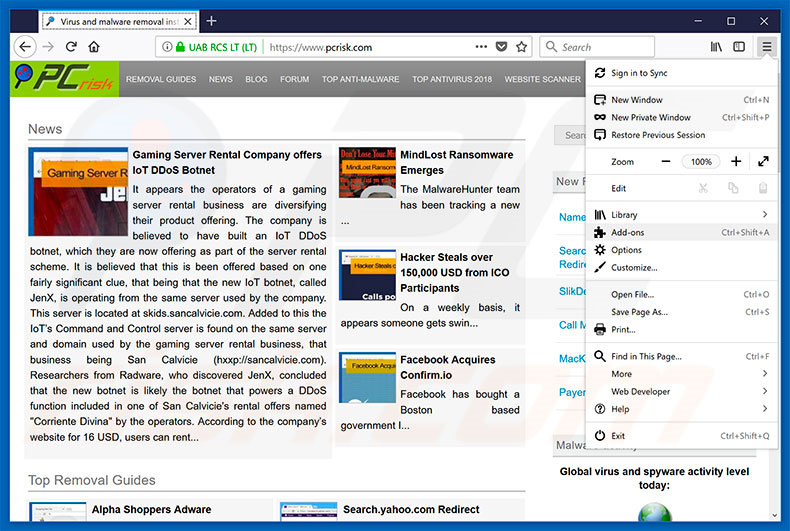Open Facebook Acquires Confirm.io article
This screenshot has height=531, width=790.
(448, 367)
